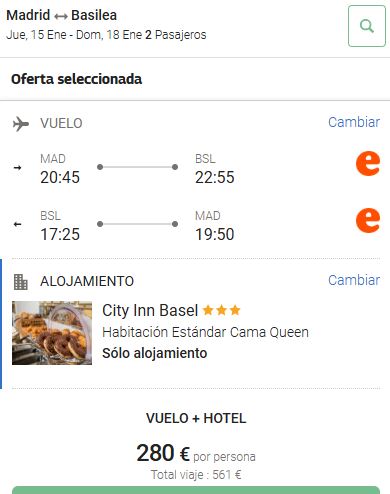Click the airplane icon beside VUELO
This screenshot has width=390, height=494.
tap(21, 124)
